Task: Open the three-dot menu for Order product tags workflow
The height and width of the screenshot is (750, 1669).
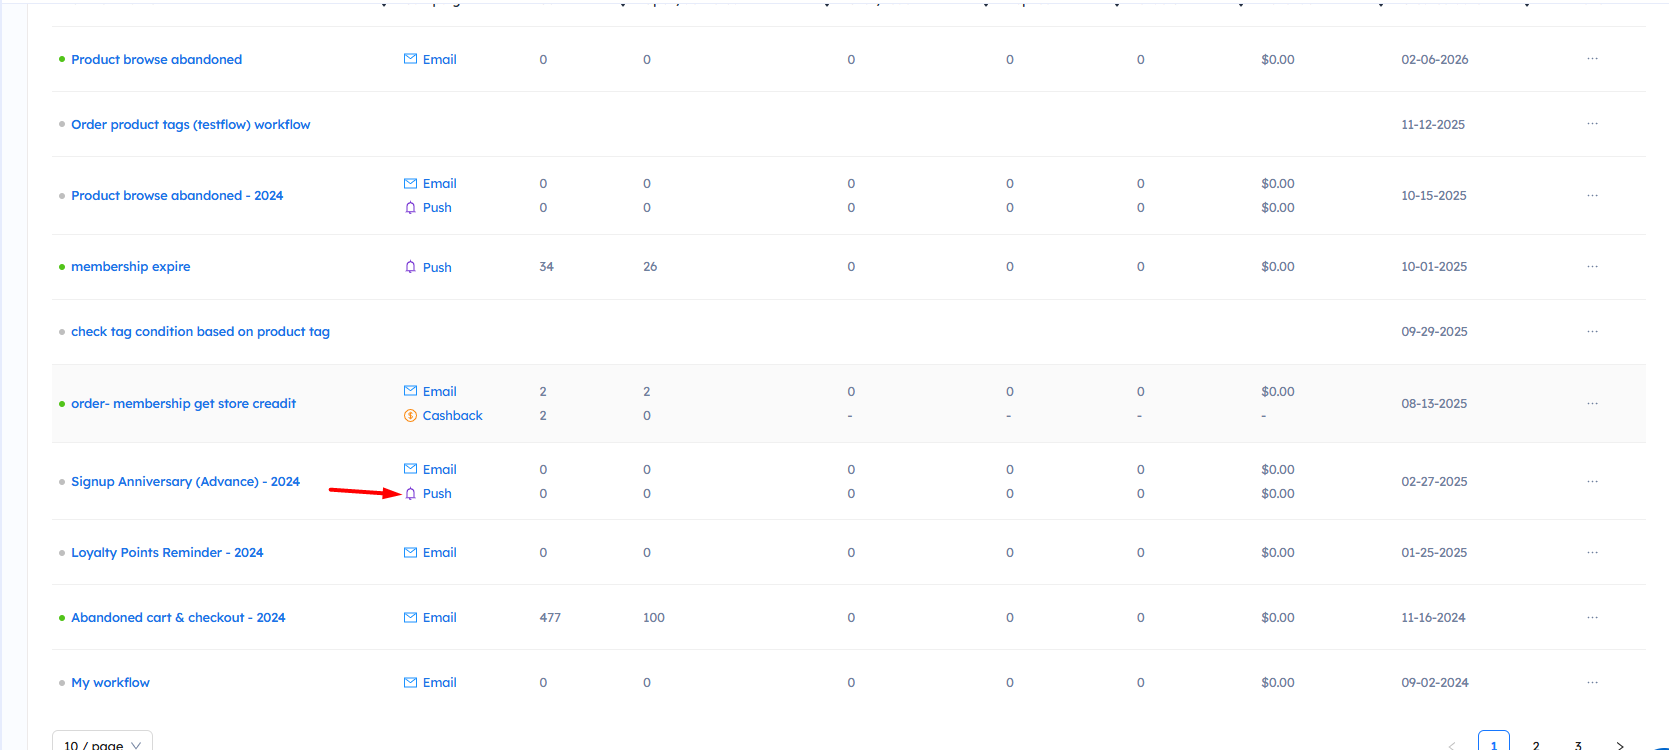Action: [x=1592, y=124]
